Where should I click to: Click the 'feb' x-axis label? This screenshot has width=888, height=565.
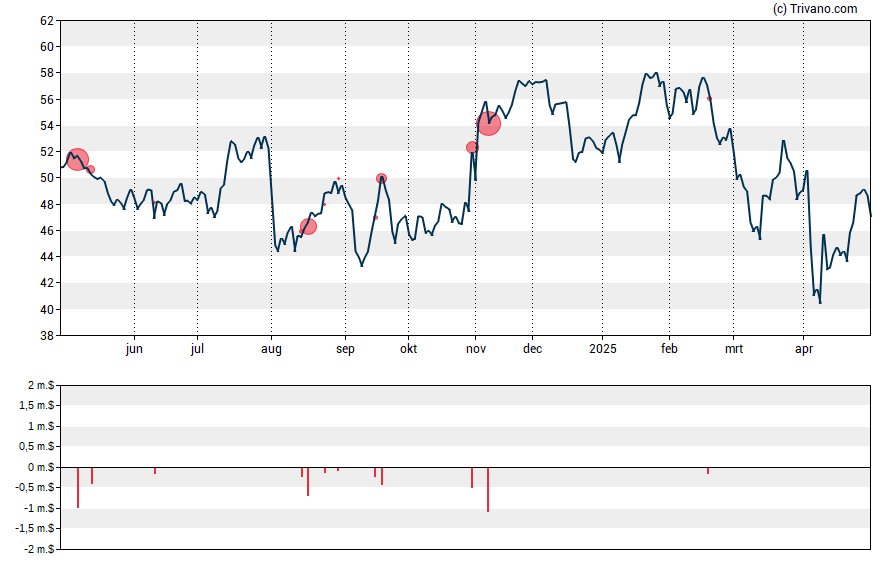[x=669, y=349]
